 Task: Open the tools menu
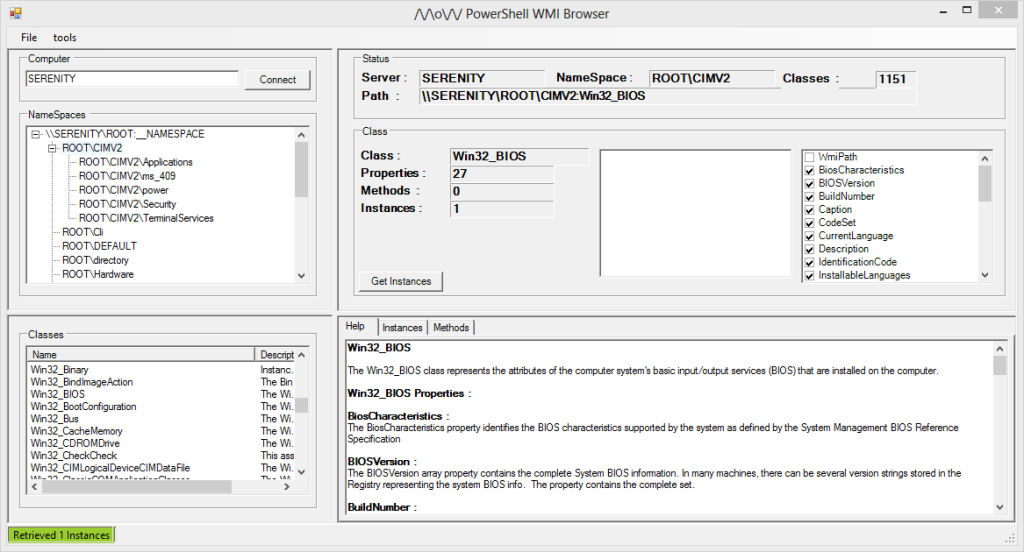(x=65, y=37)
